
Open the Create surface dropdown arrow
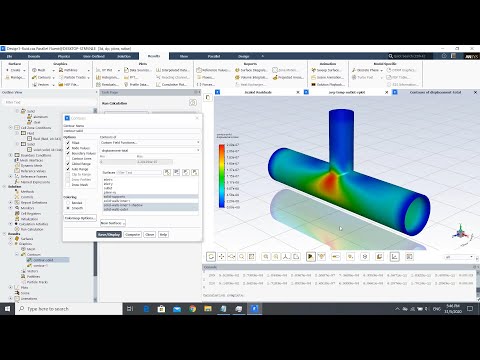tap(24, 70)
